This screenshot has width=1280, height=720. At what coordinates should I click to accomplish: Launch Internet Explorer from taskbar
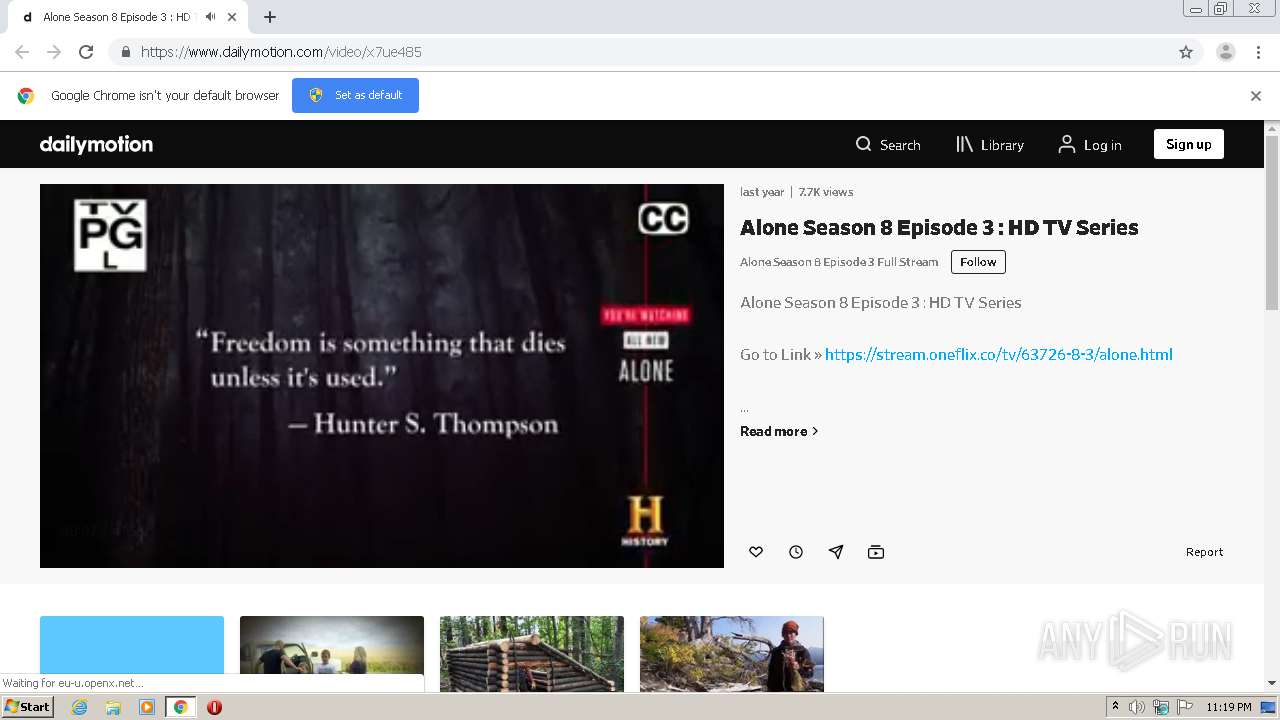pos(79,707)
